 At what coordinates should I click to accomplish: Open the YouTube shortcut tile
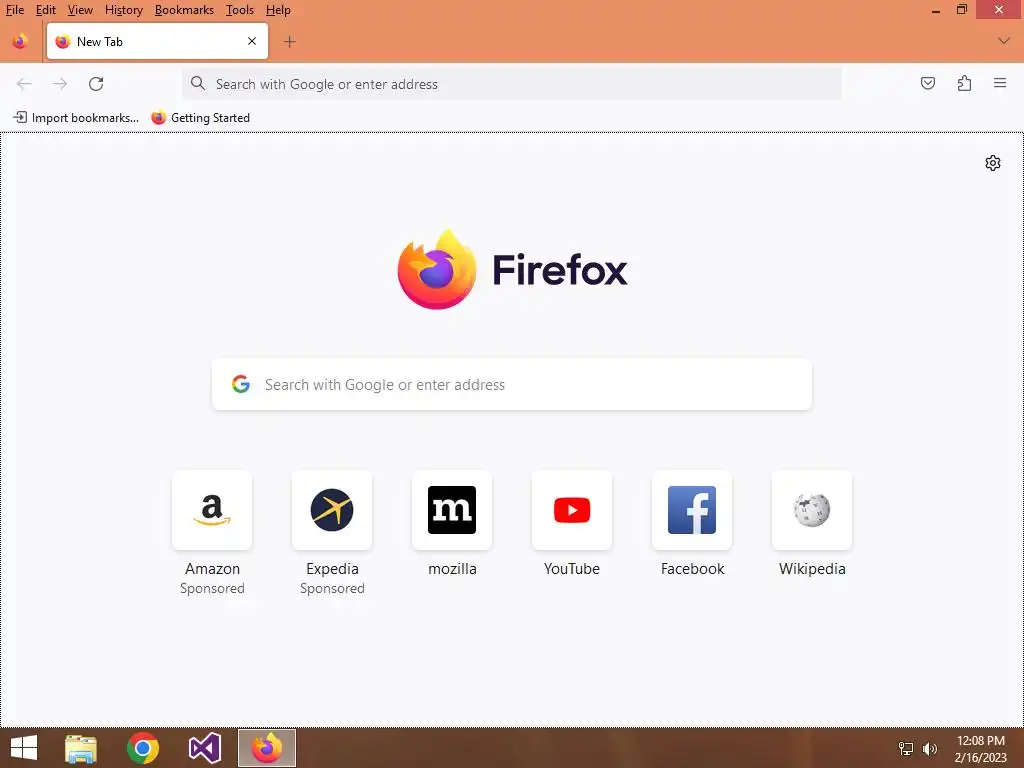[572, 509]
